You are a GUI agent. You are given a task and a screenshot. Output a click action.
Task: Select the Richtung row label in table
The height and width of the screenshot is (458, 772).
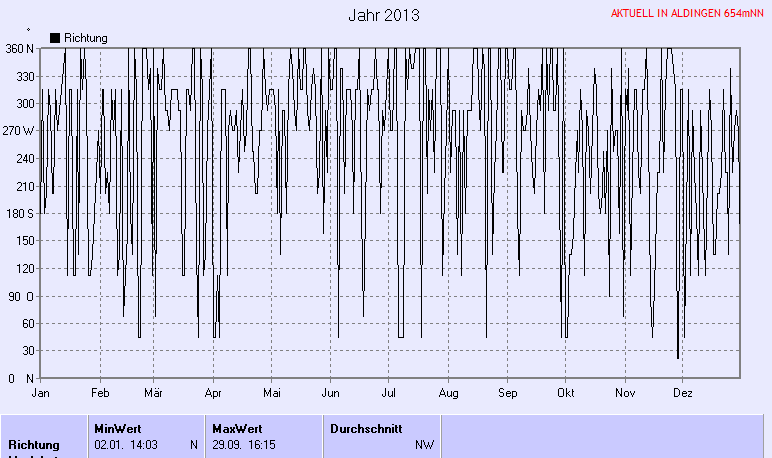coord(34,444)
